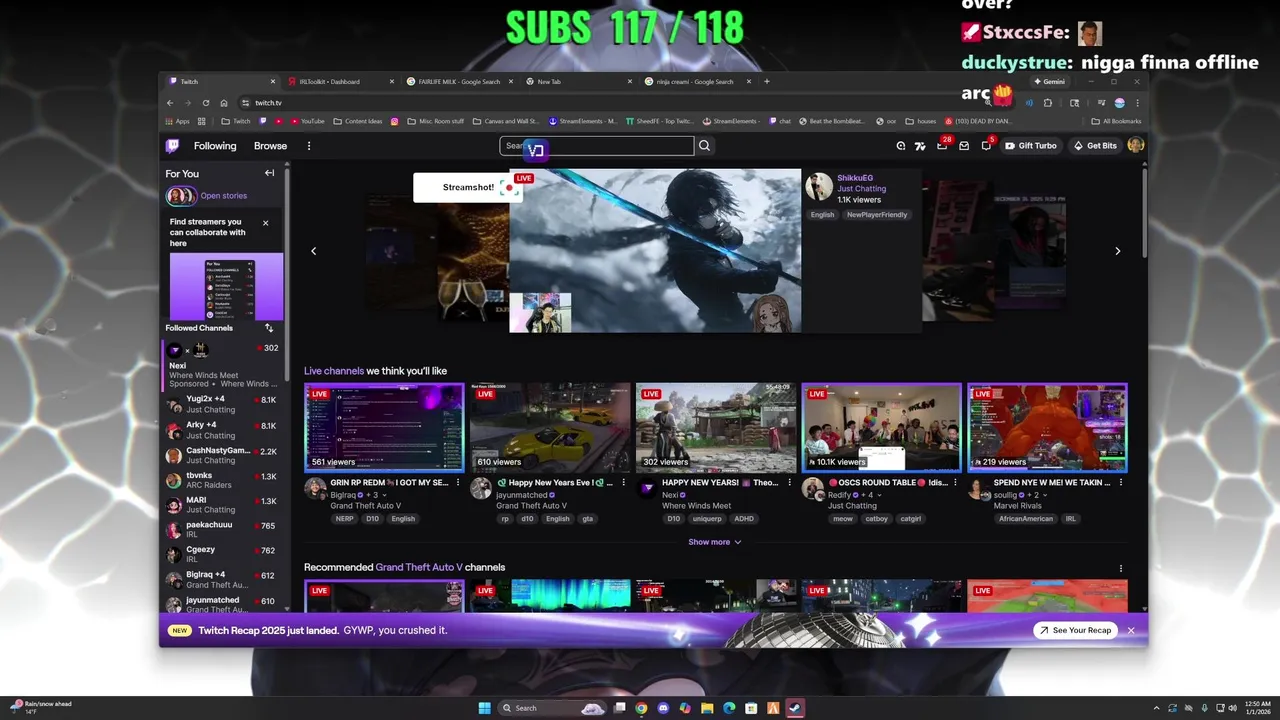This screenshot has width=1280, height=720.
Task: Open Windows Start menu
Action: point(485,708)
